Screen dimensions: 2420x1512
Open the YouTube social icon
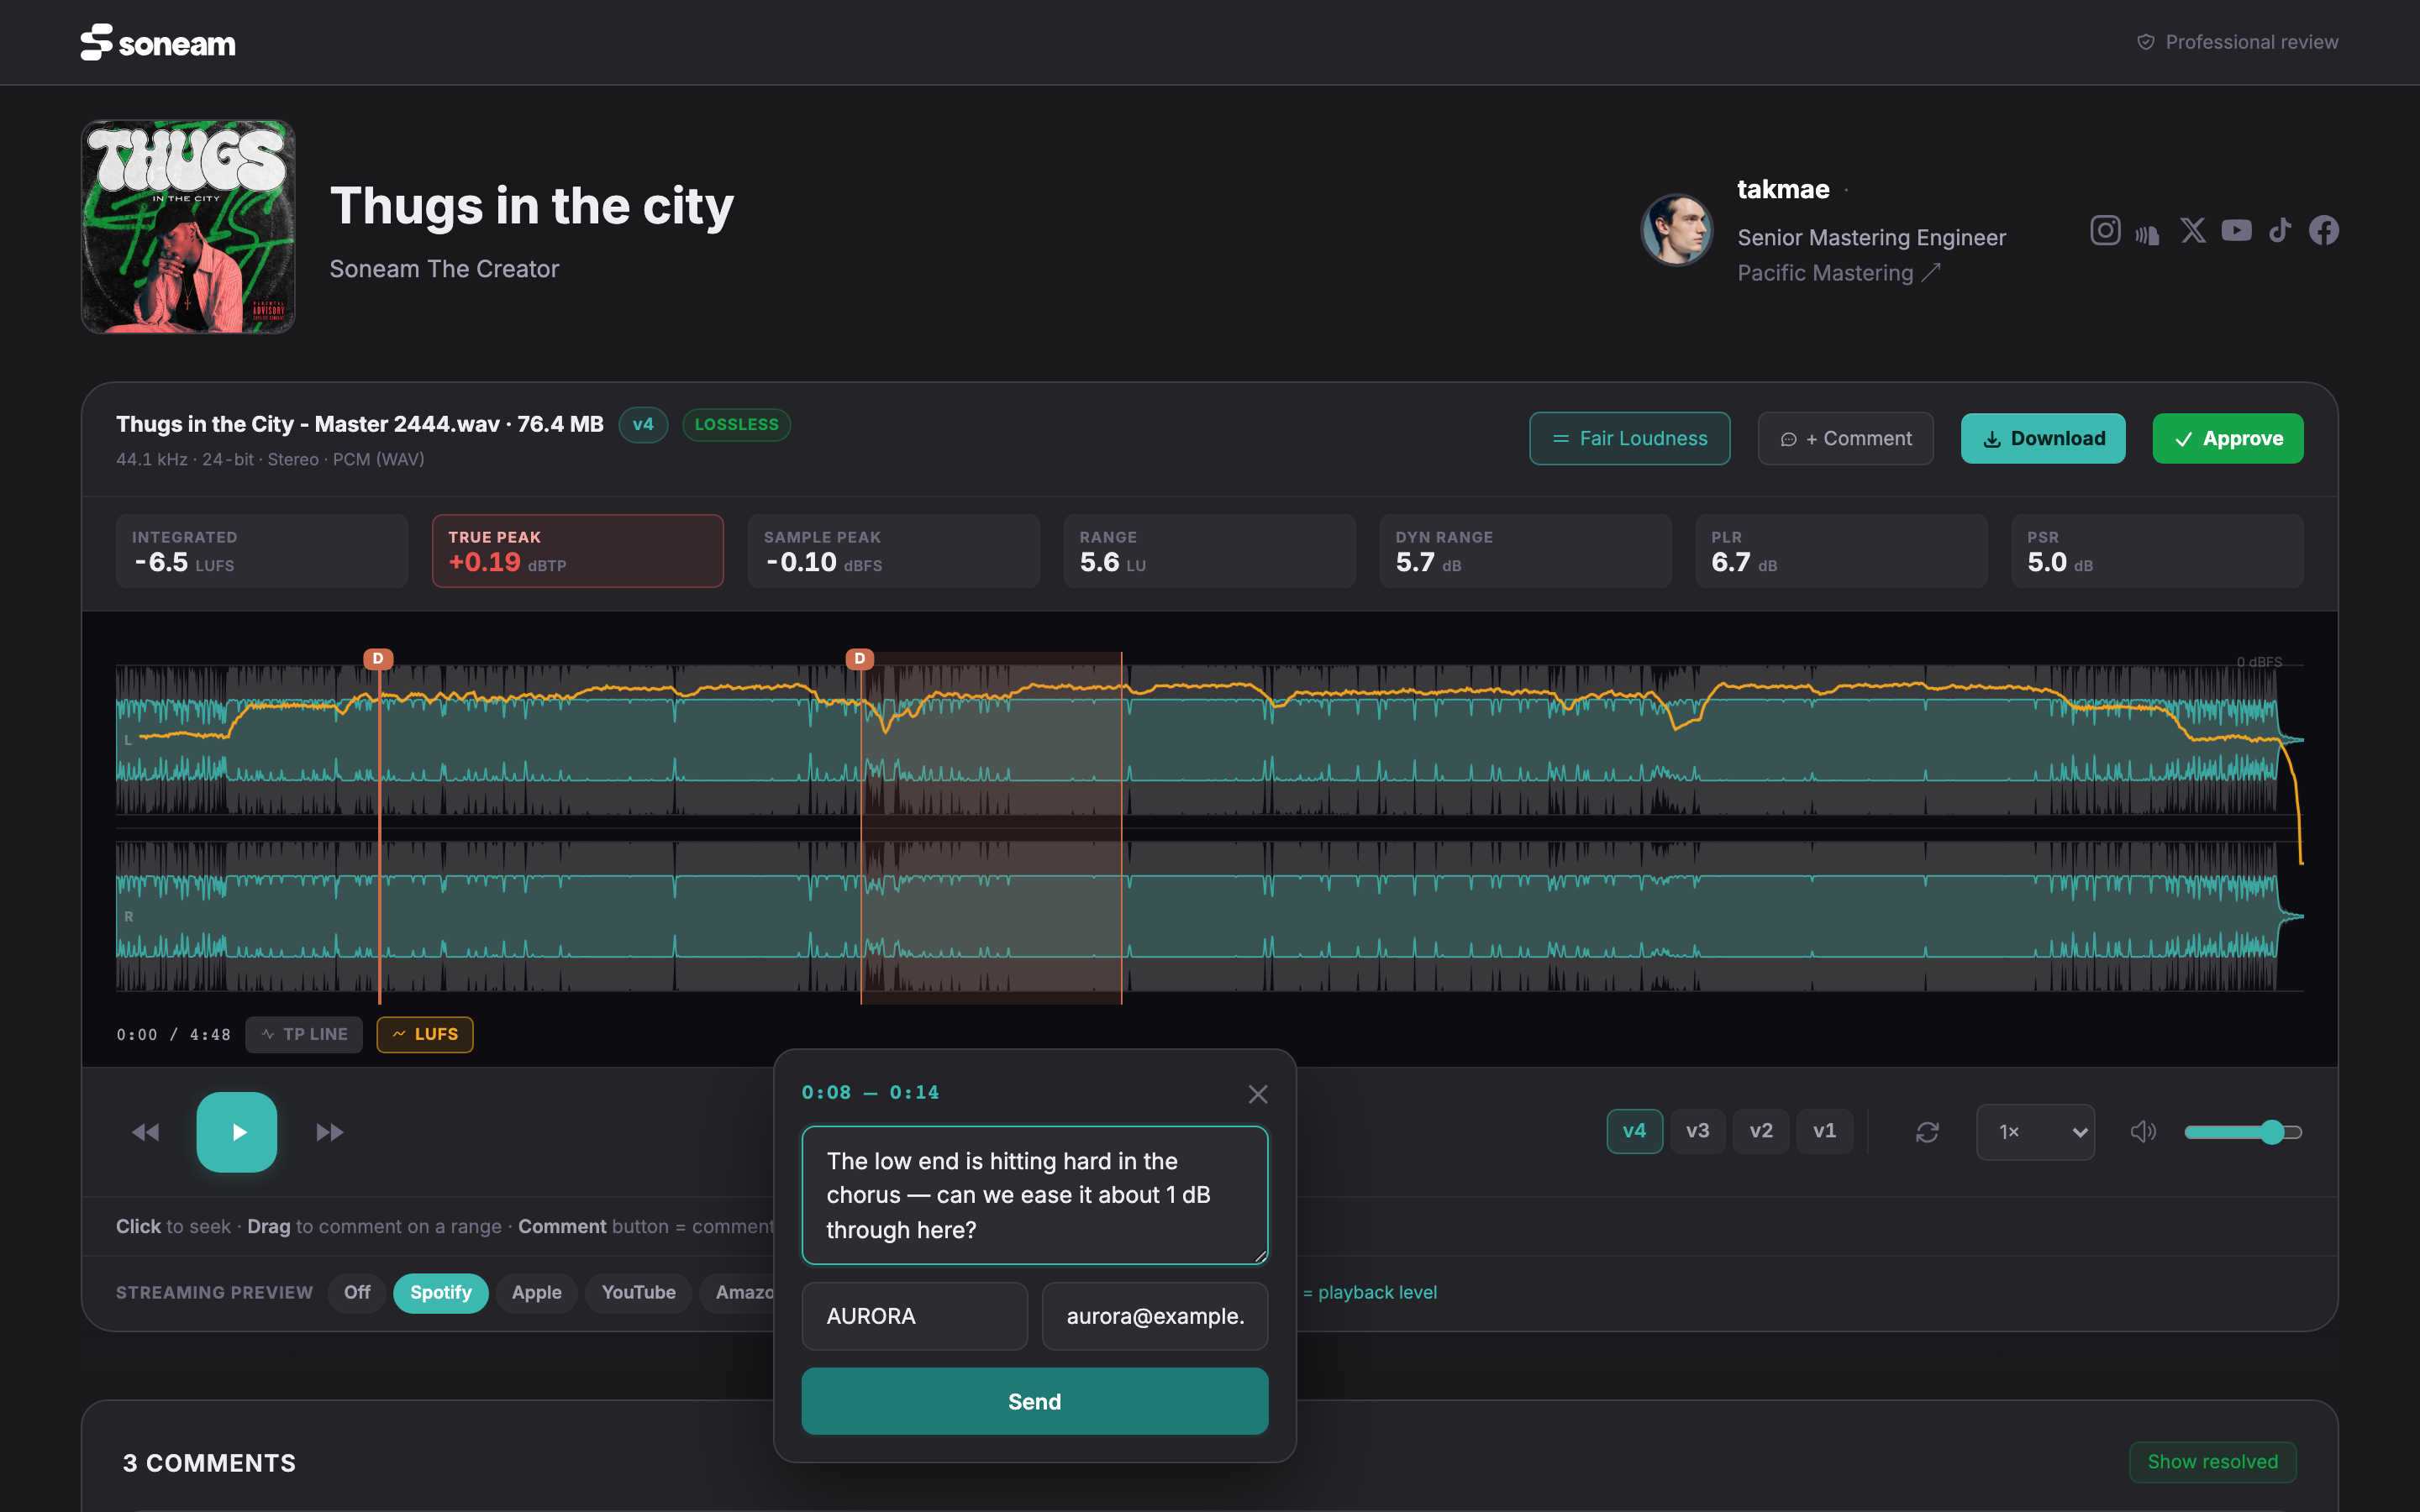coord(2236,231)
